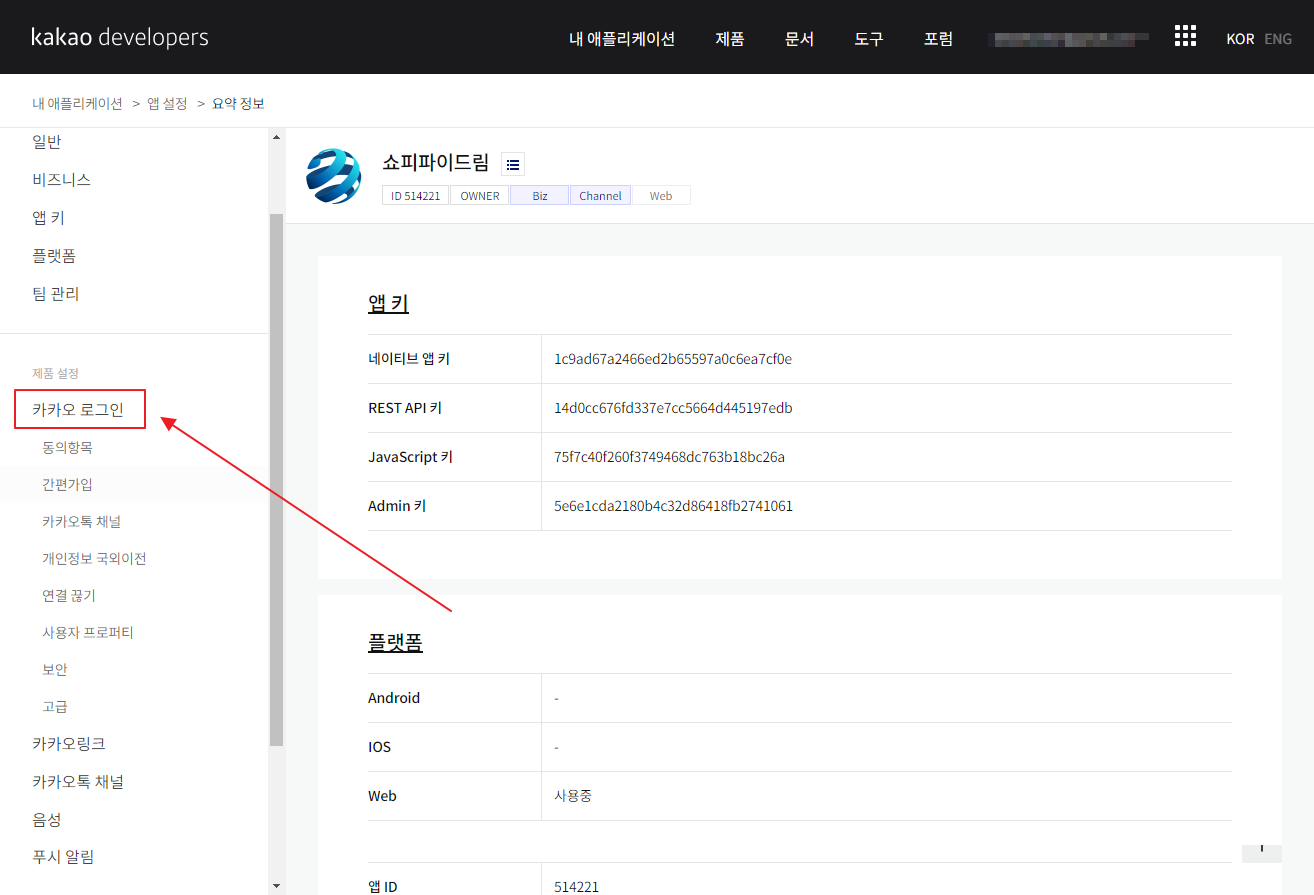Click the 쇼피파이드림 app logo
This screenshot has height=895, width=1314.
(x=334, y=176)
